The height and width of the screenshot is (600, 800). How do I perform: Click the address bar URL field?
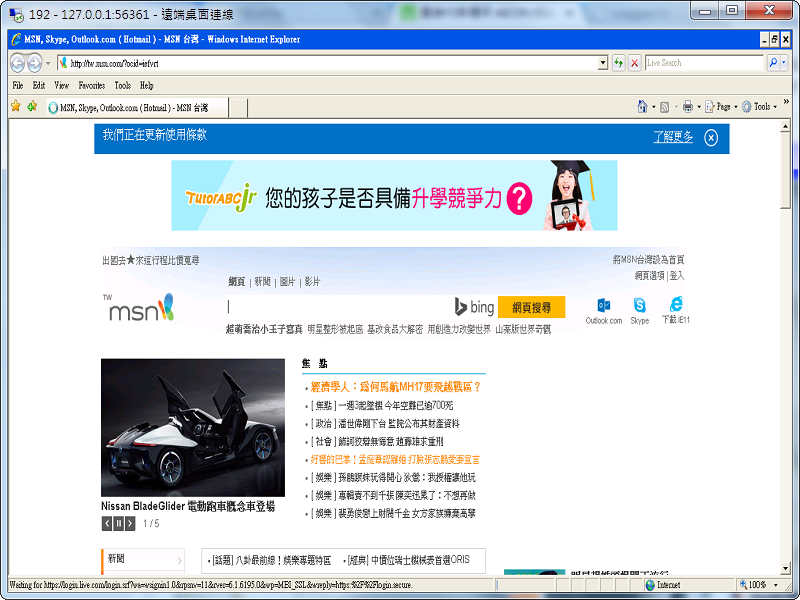tap(328, 63)
